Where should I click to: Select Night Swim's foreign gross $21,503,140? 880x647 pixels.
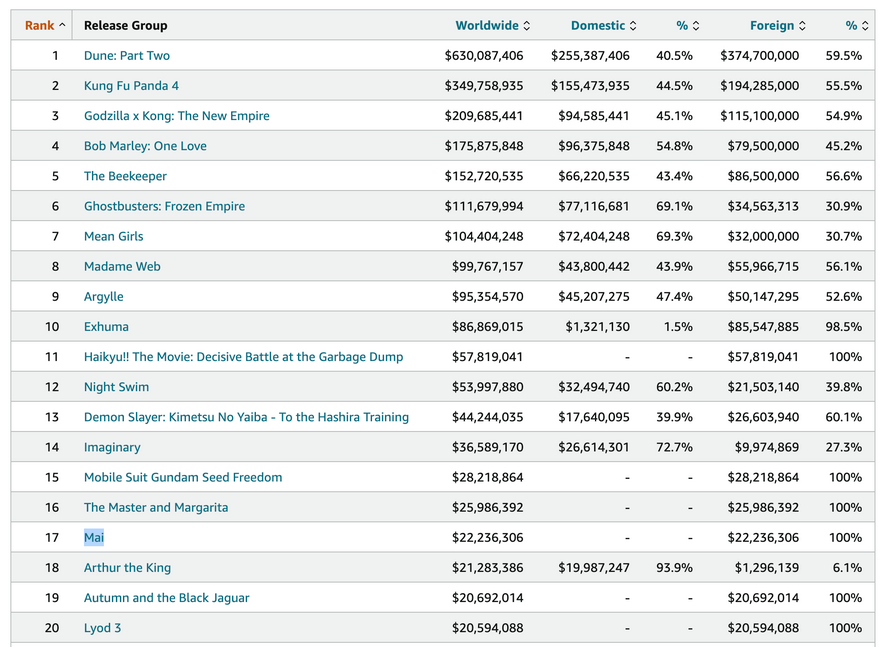click(x=763, y=387)
